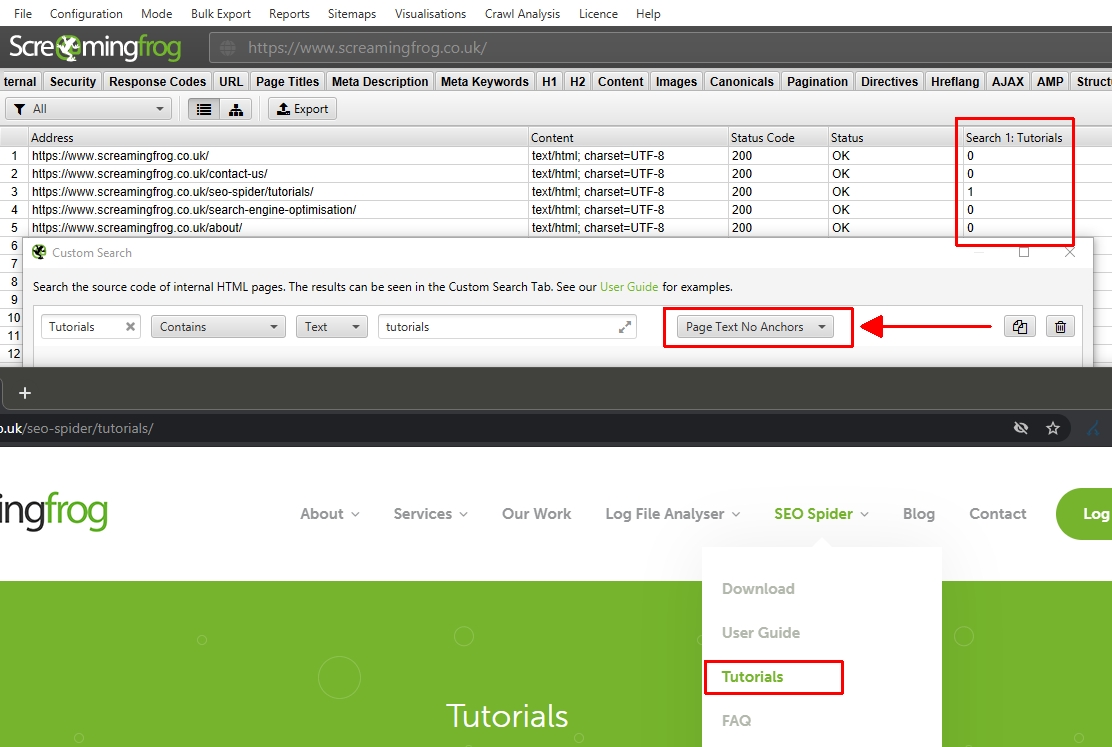This screenshot has height=747, width=1112.
Task: Expand the search text field editor
Action: 625,326
